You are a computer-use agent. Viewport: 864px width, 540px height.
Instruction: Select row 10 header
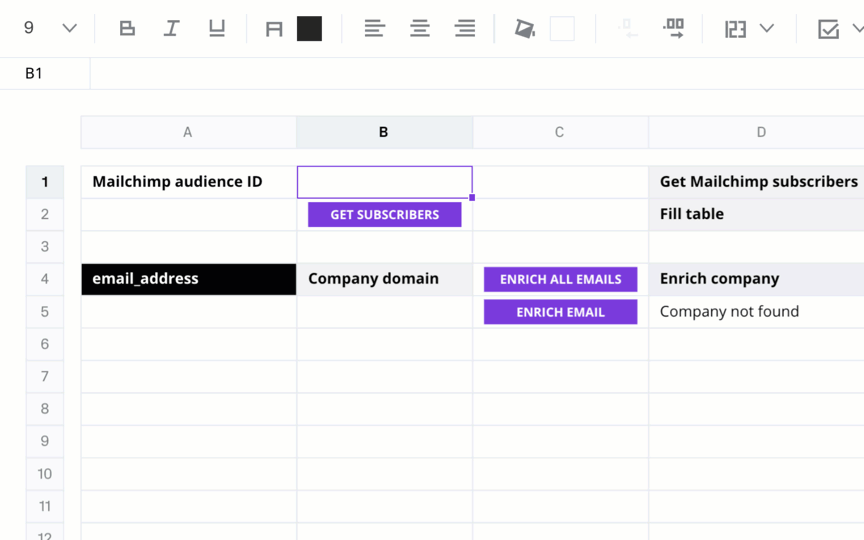coord(45,474)
